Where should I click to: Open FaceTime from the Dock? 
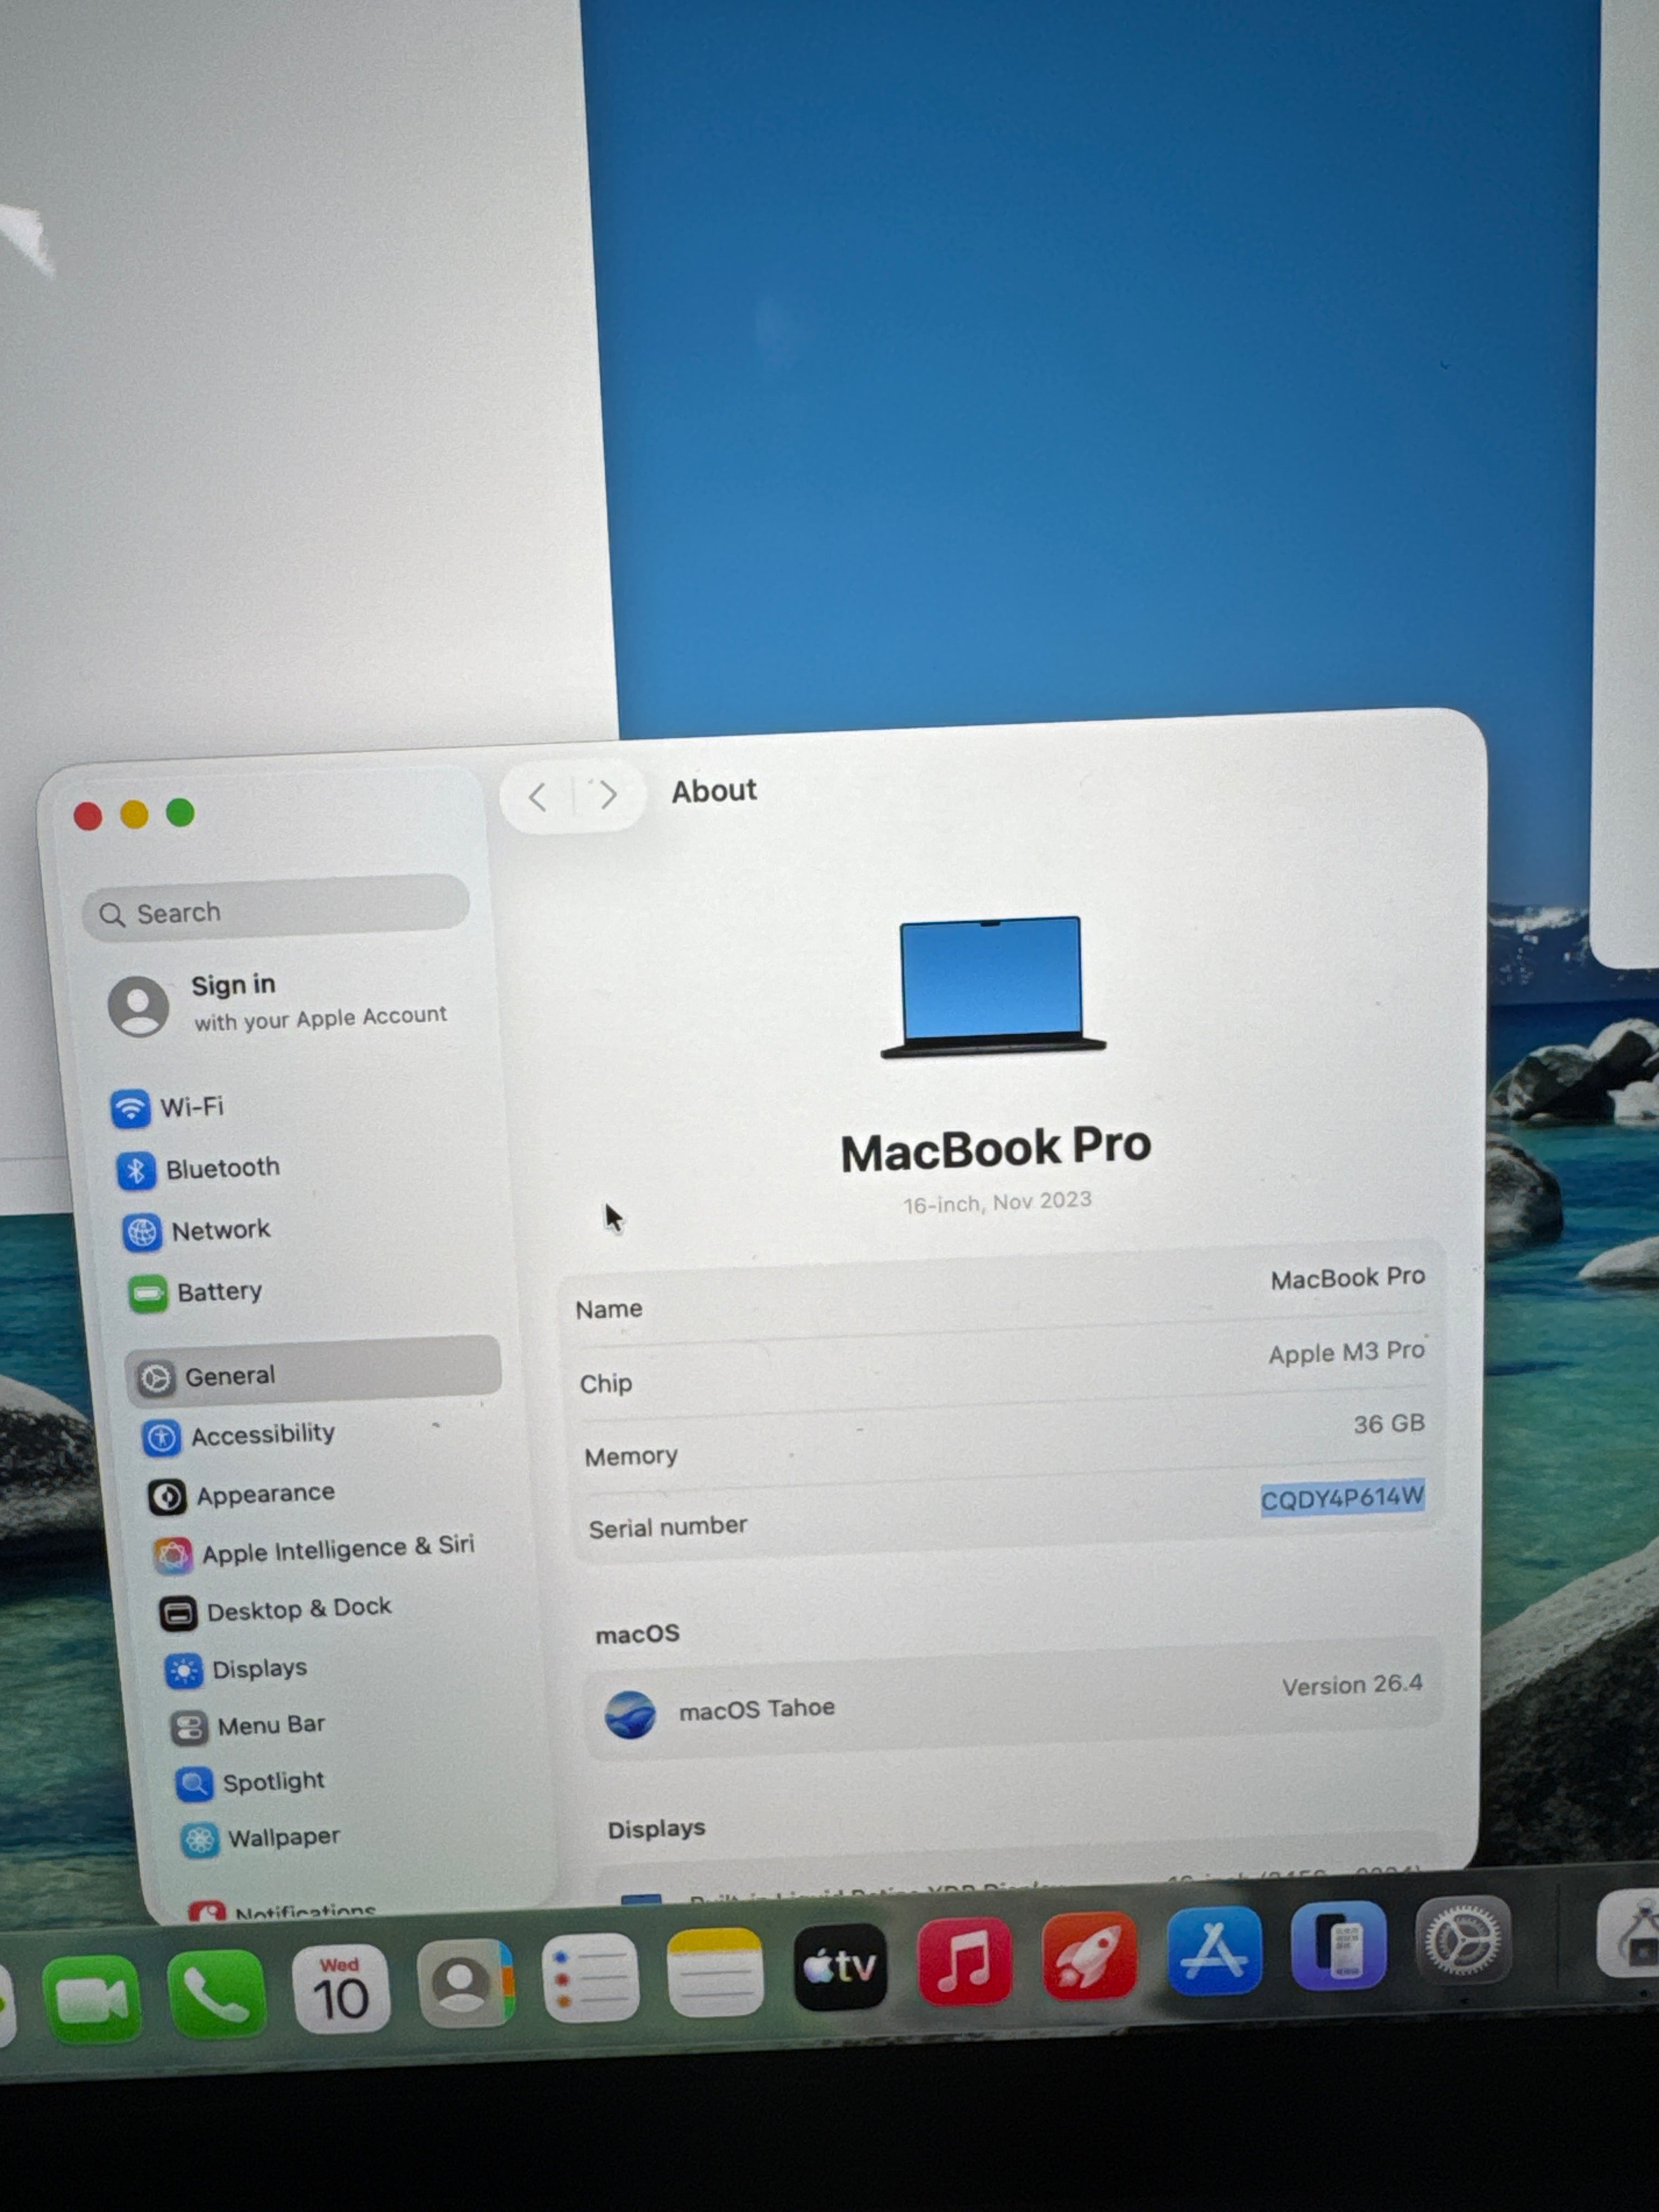(x=91, y=2000)
